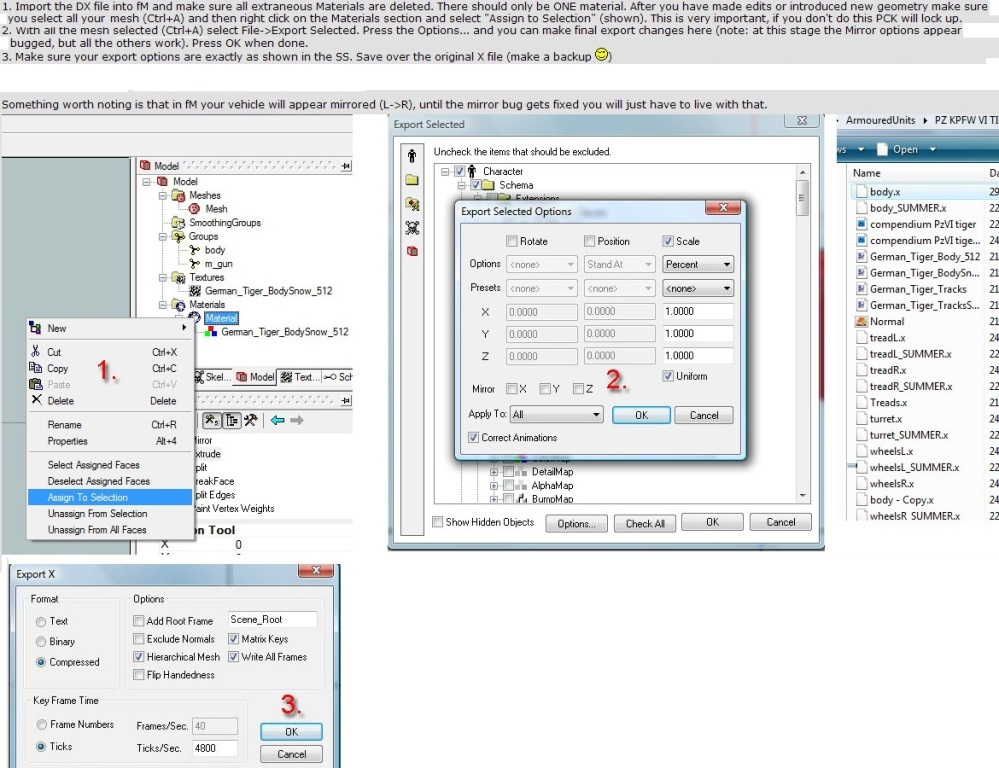Click the Meshes folder icon in Model tree
This screenshot has width=999, height=768.
pyautogui.click(x=179, y=196)
